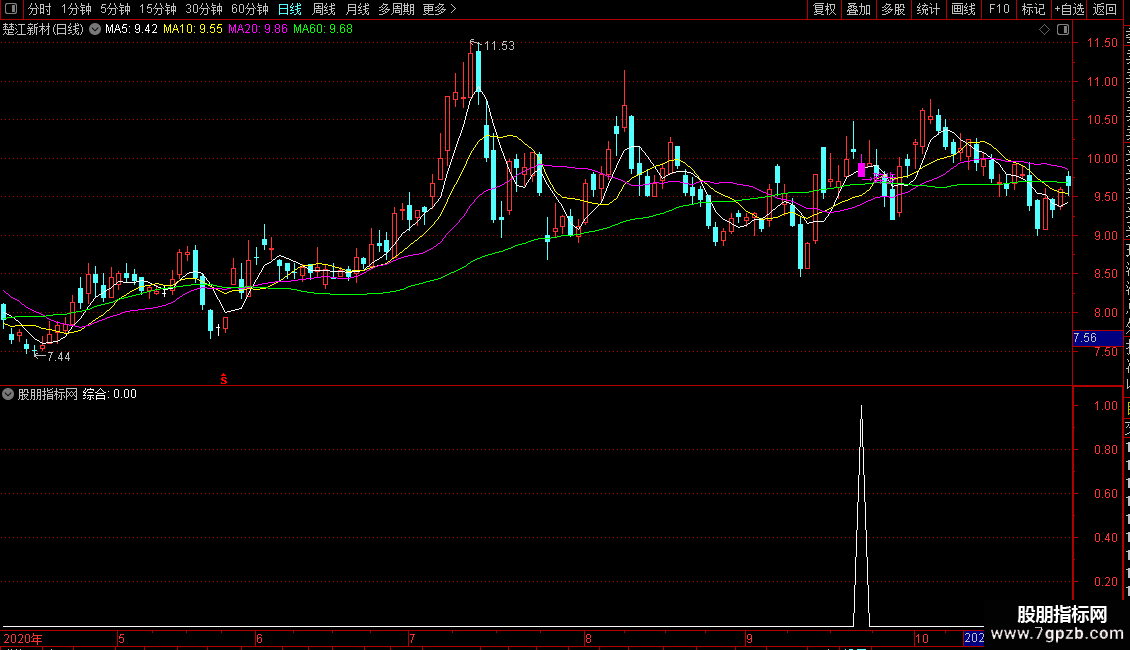Click the 7.56 price marker on axis
The height and width of the screenshot is (650, 1130).
[x=1098, y=338]
